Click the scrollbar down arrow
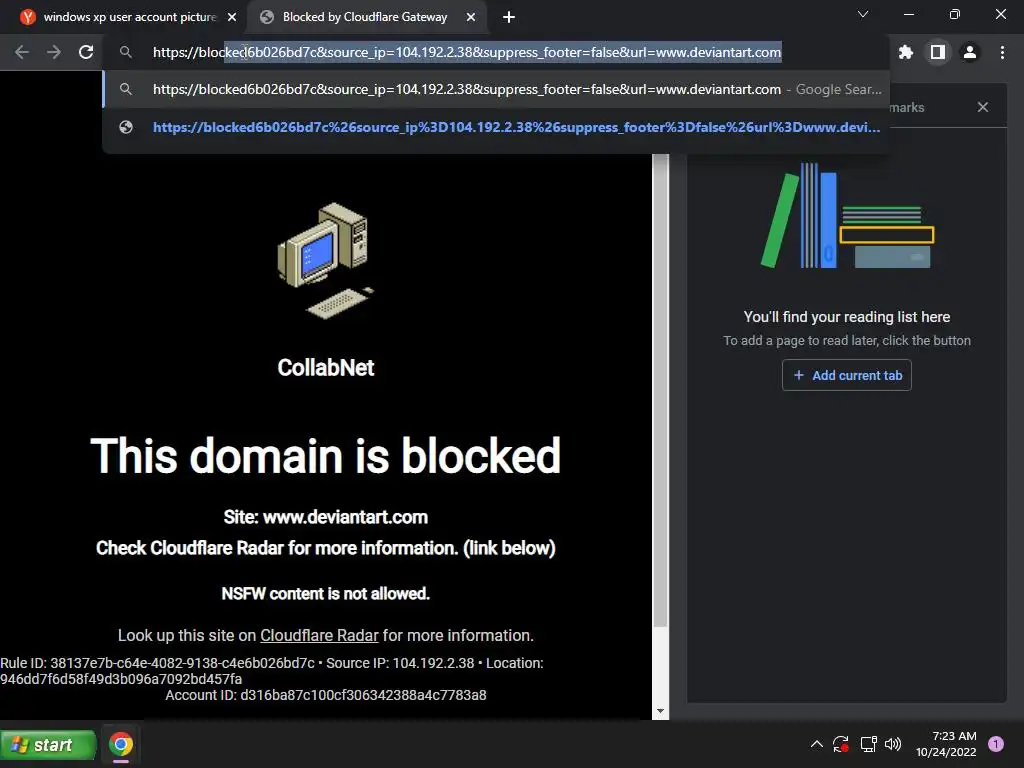 click(660, 711)
